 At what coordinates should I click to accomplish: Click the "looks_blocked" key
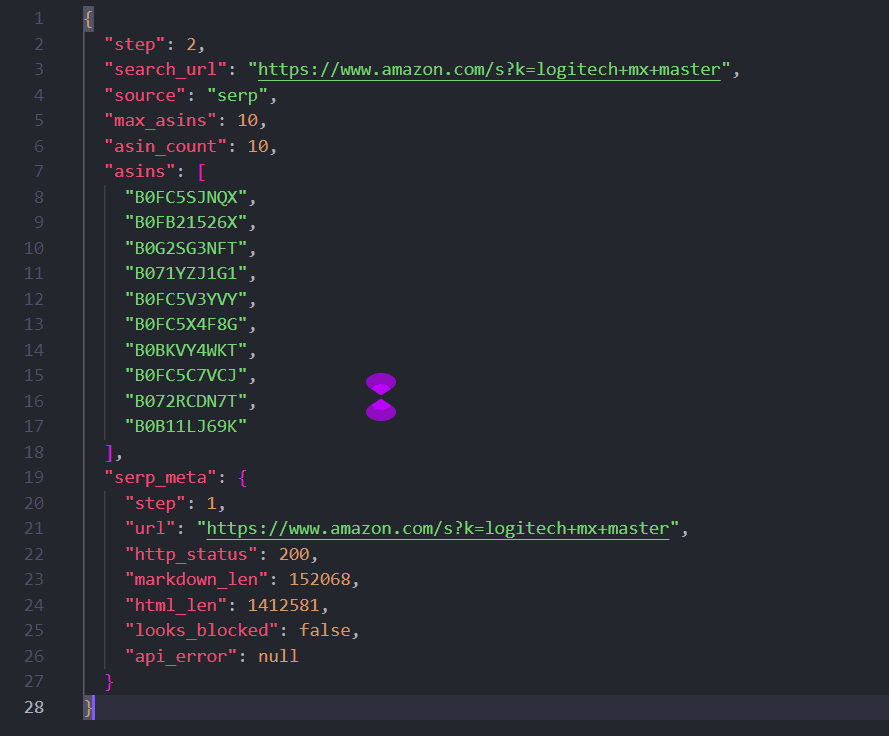(201, 631)
